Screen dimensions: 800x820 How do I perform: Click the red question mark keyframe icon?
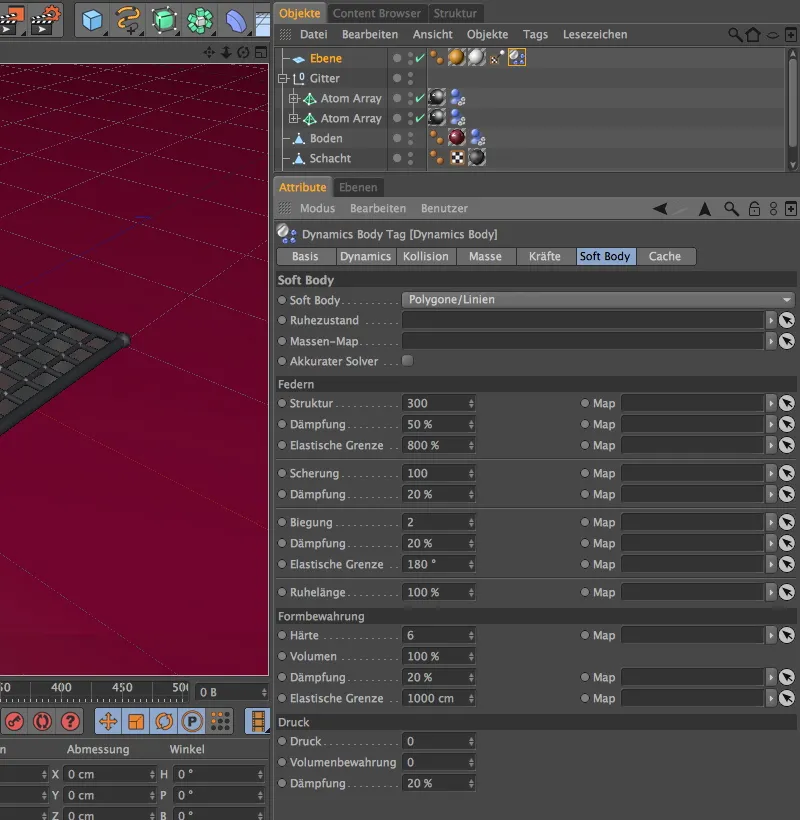click(x=70, y=722)
